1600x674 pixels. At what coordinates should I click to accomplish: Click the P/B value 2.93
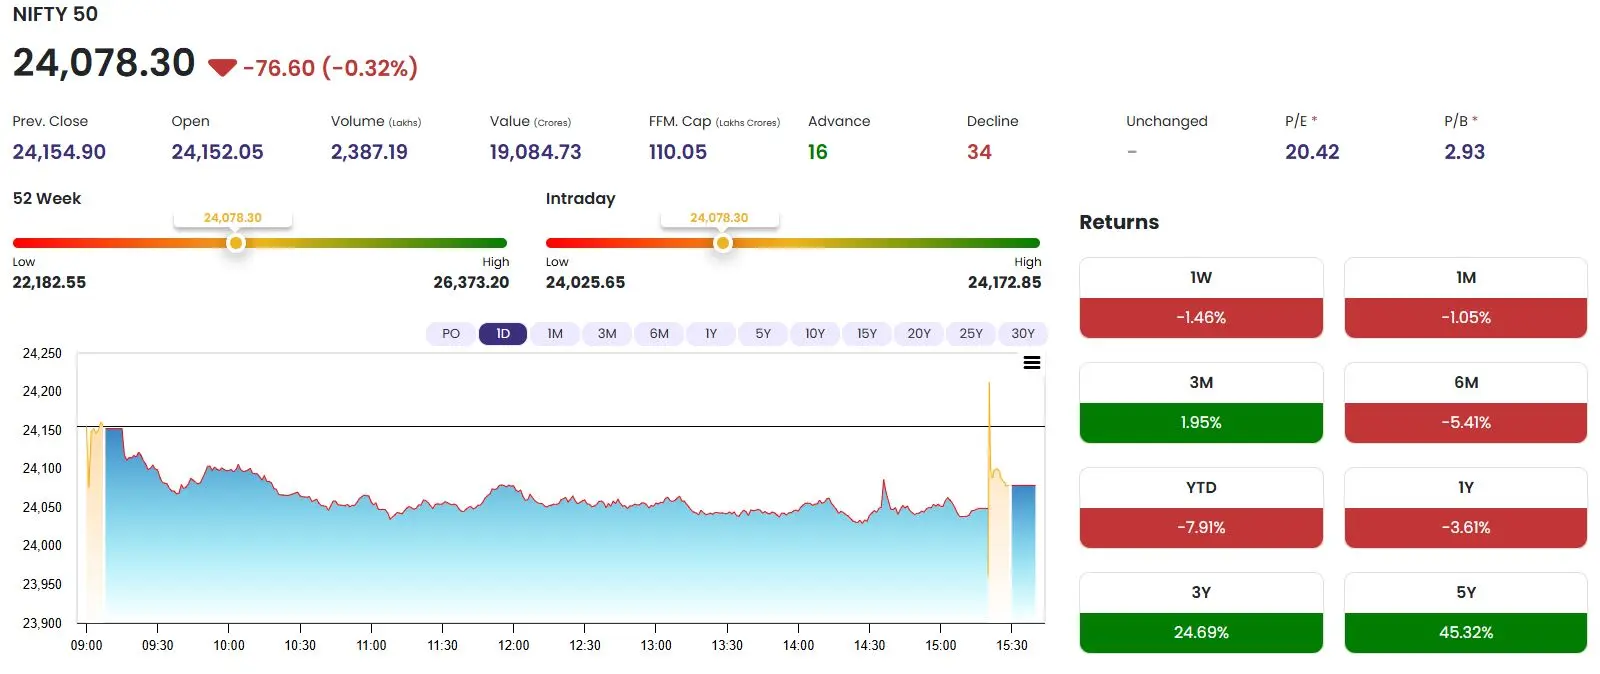coord(1464,152)
